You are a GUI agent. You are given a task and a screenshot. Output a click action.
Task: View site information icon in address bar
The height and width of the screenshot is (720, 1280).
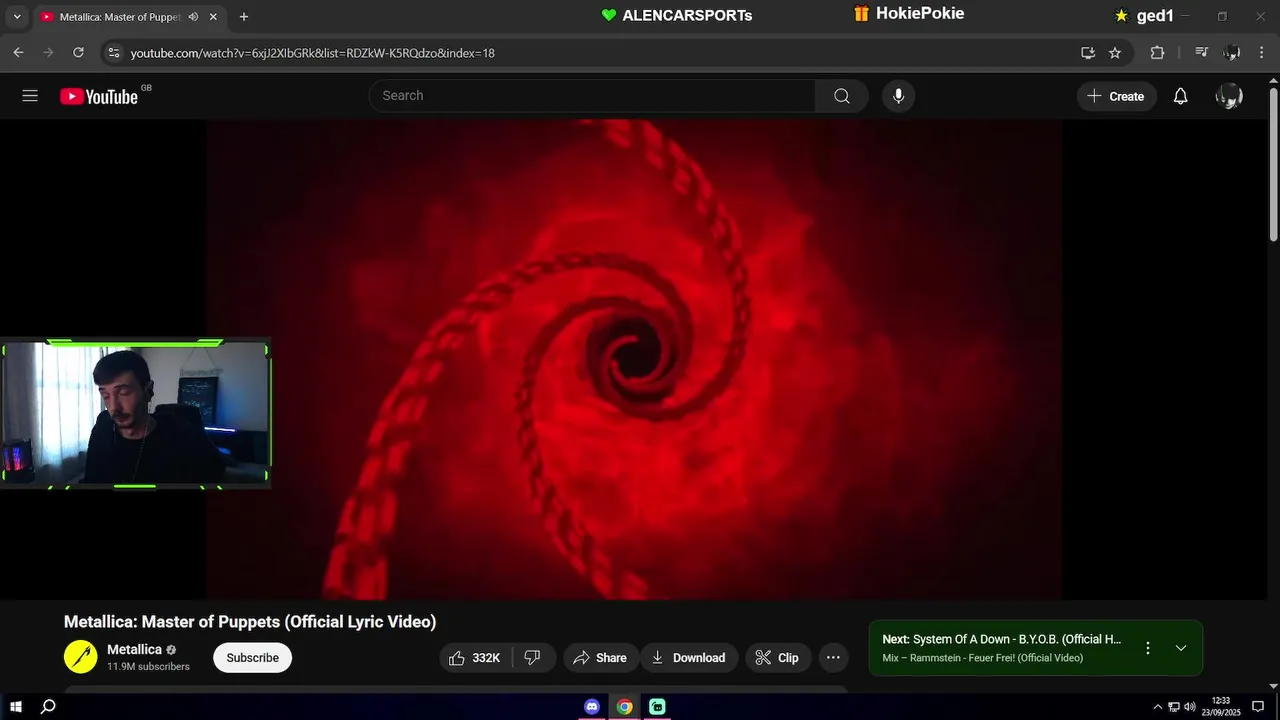pyautogui.click(x=113, y=53)
